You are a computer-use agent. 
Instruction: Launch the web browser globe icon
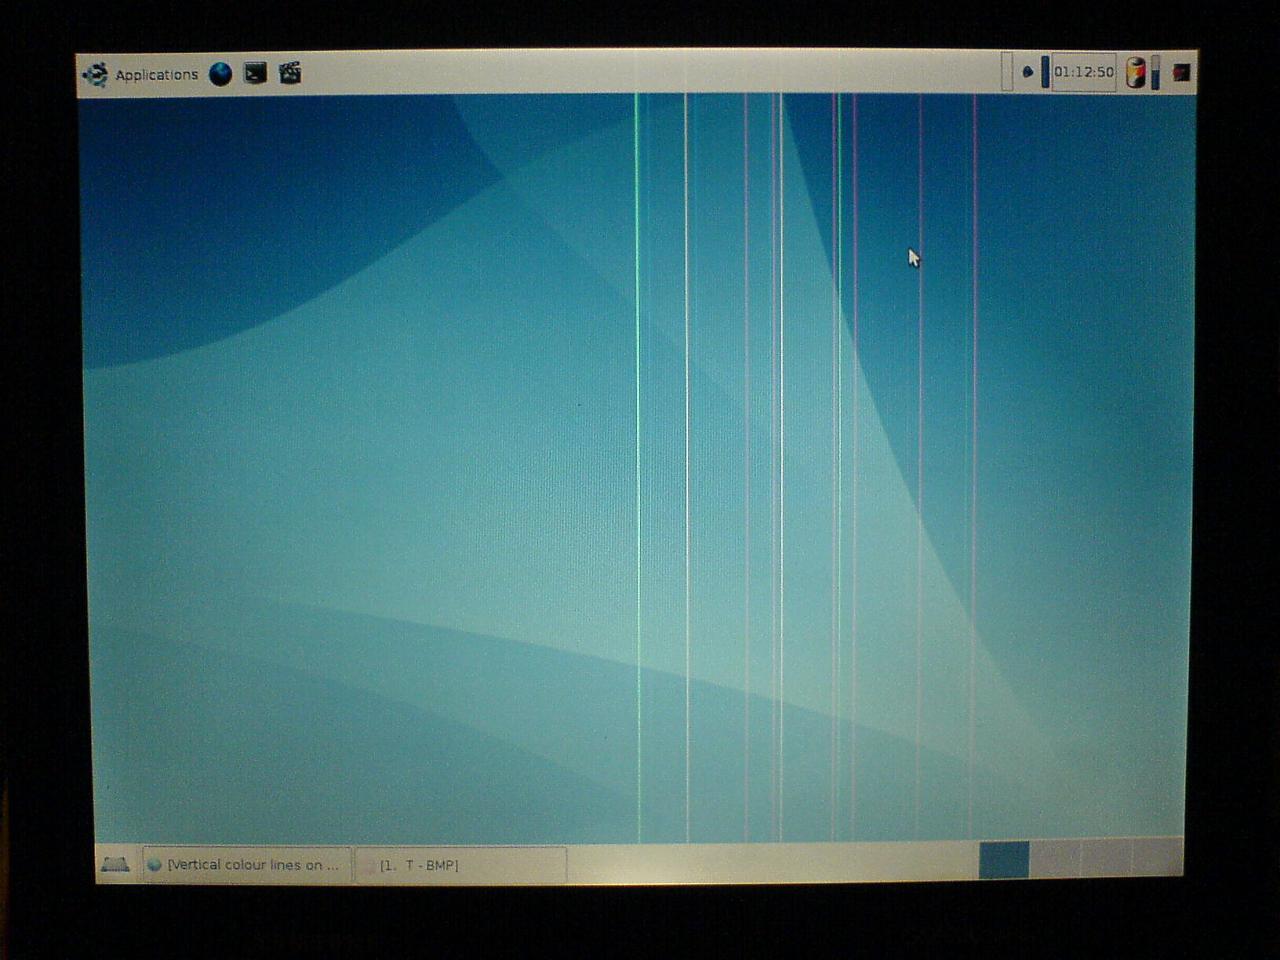point(220,73)
